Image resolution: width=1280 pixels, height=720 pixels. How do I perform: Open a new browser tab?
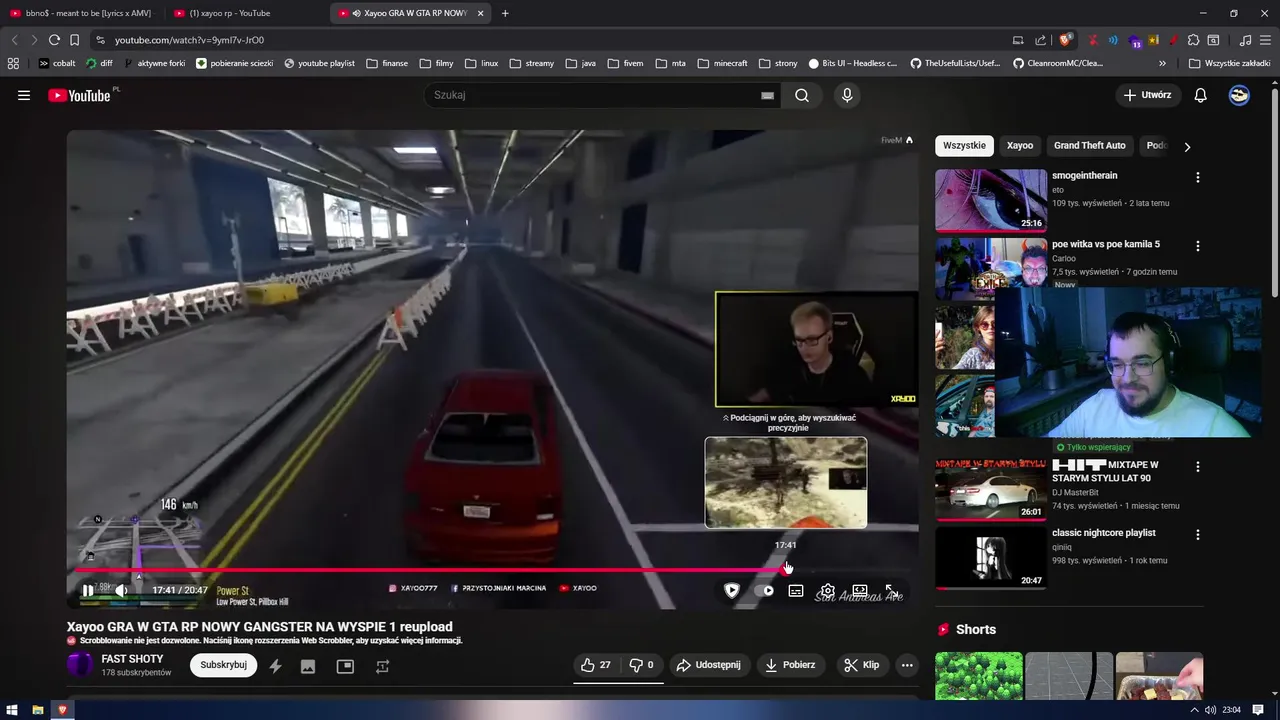tap(505, 13)
